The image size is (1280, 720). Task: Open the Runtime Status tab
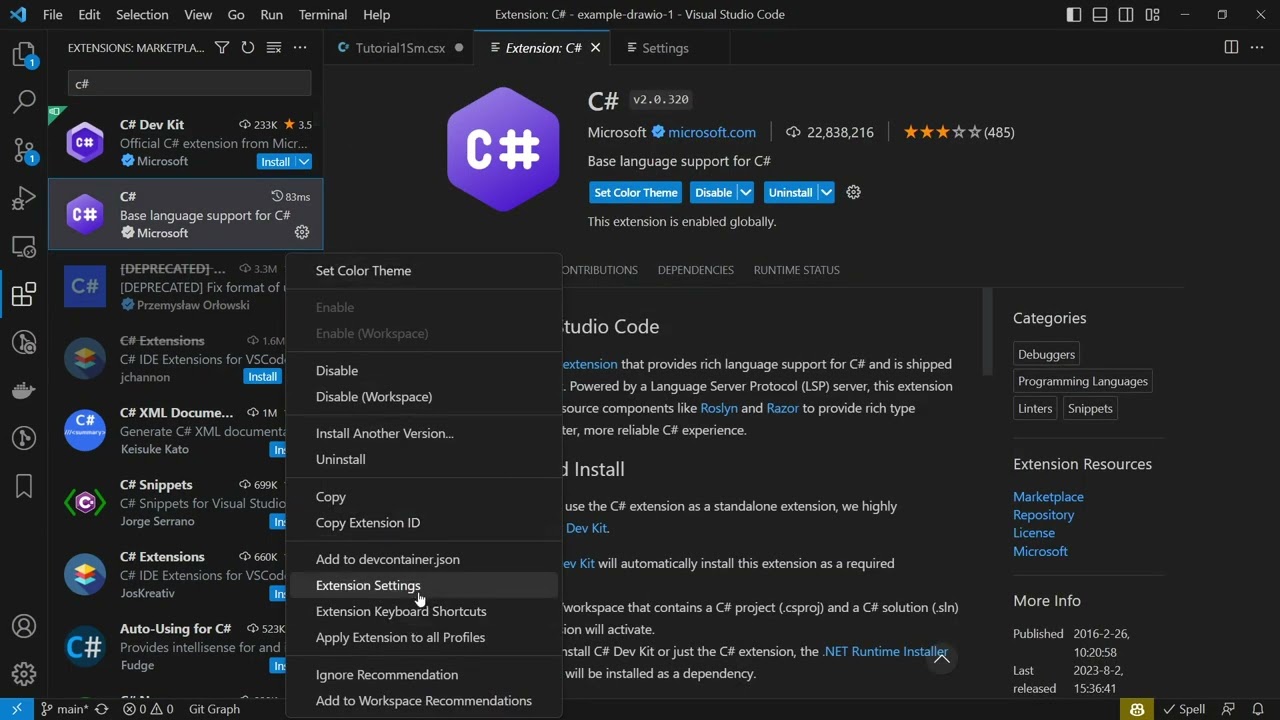pyautogui.click(x=796, y=270)
